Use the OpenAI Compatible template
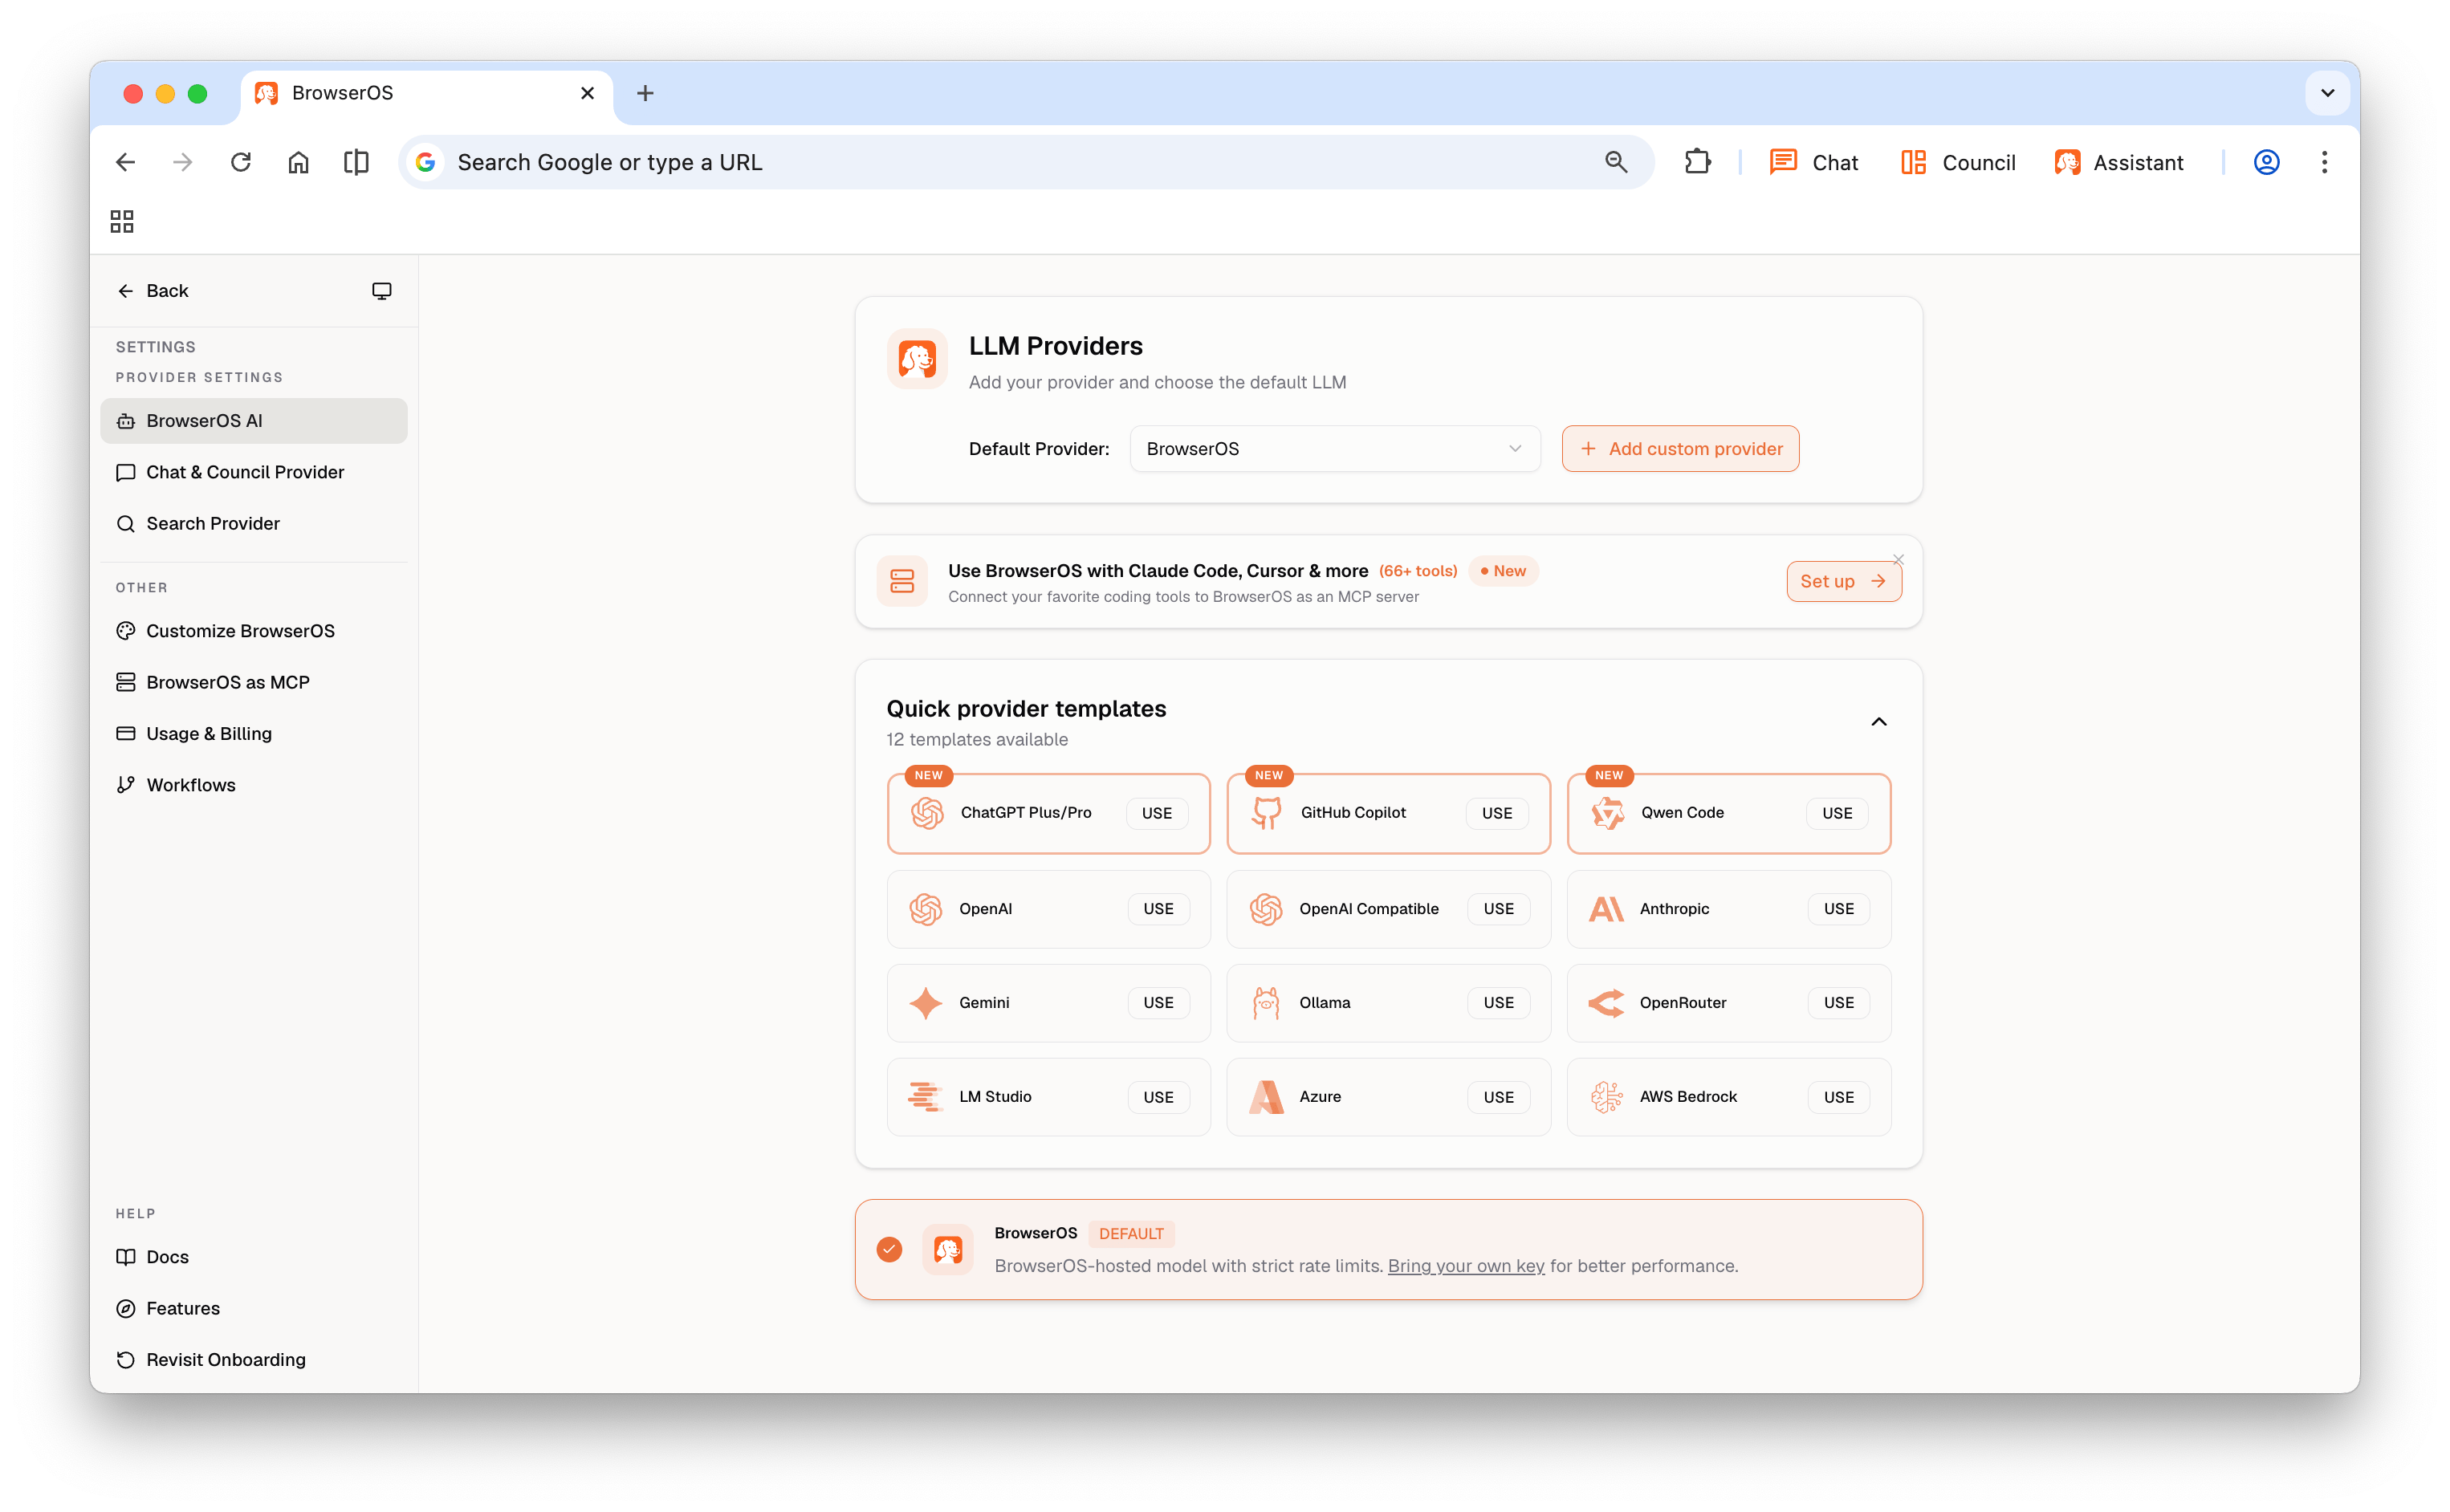 coord(1498,909)
